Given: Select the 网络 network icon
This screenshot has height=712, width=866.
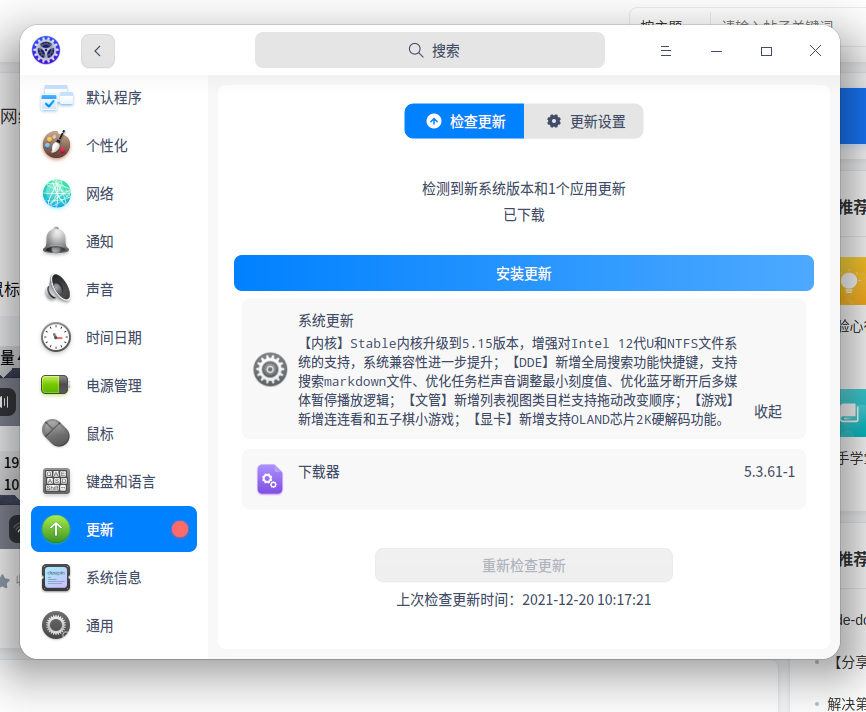Looking at the screenshot, I should coord(57,194).
